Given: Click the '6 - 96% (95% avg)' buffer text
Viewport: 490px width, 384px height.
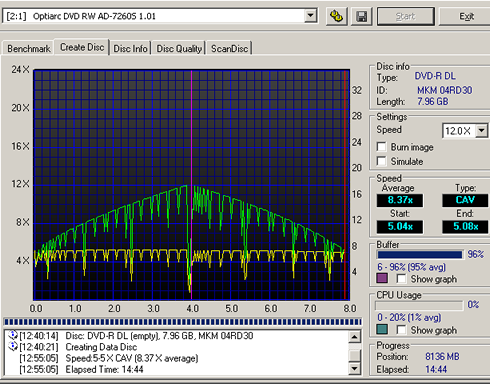Looking at the screenshot, I should tap(411, 267).
